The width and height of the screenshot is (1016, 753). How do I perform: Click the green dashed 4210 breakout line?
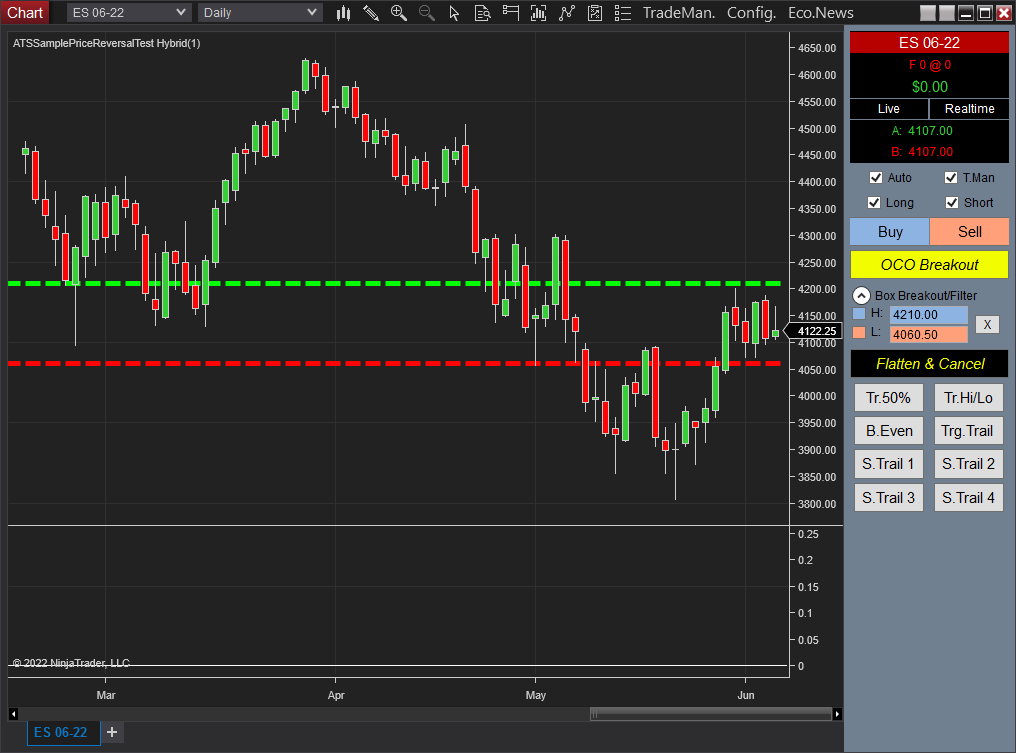coord(394,283)
